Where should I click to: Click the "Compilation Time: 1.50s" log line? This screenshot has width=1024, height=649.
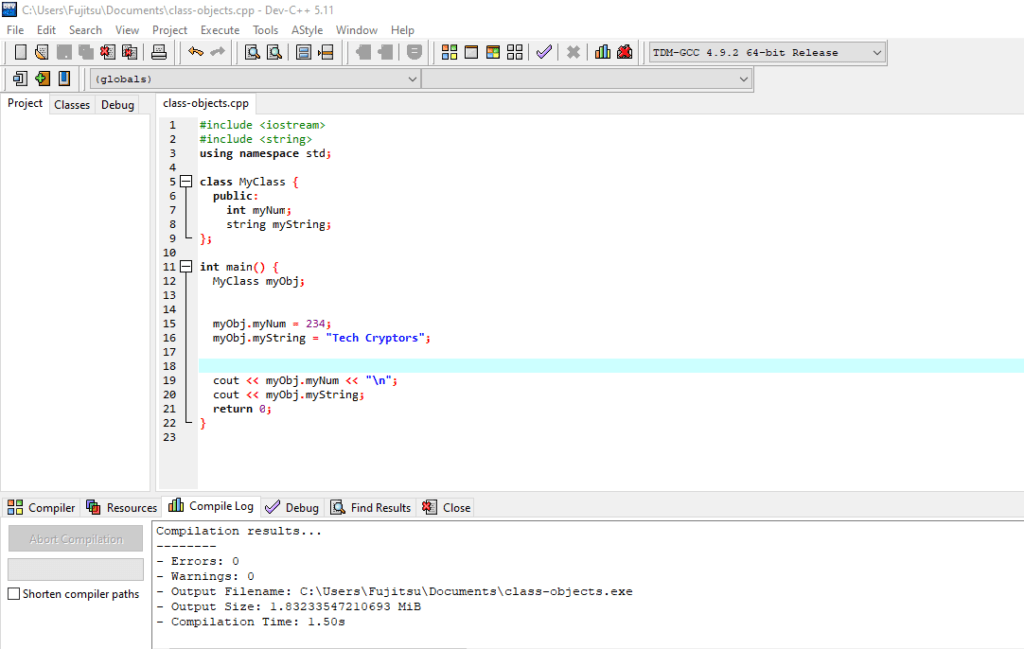tap(251, 622)
